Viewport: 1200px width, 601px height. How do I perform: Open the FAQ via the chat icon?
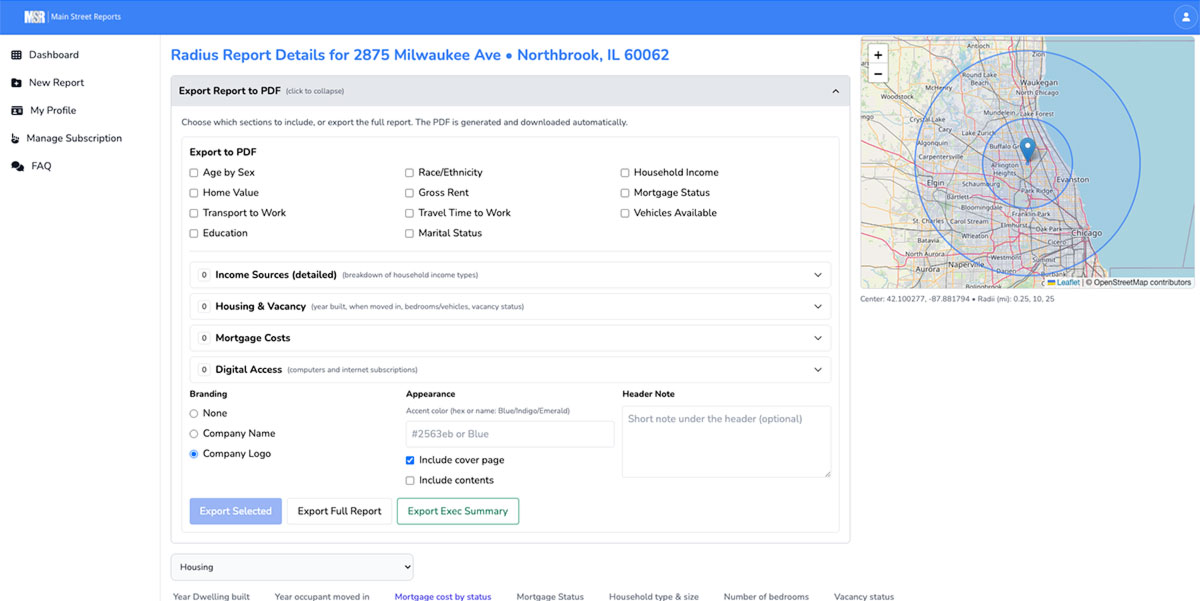tap(15, 166)
